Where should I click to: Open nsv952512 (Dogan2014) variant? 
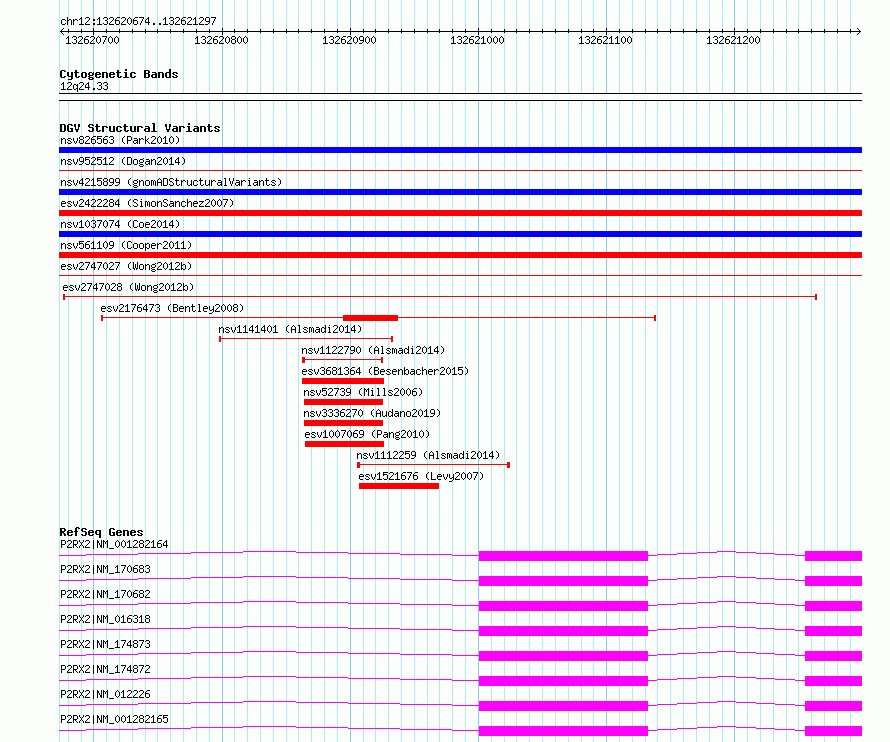pos(123,161)
